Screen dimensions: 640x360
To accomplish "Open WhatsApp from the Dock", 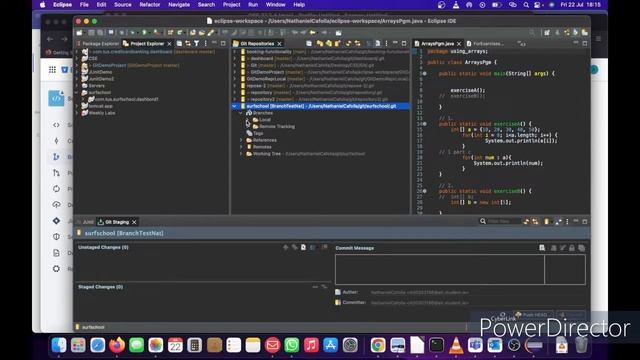I will (x=291, y=345).
